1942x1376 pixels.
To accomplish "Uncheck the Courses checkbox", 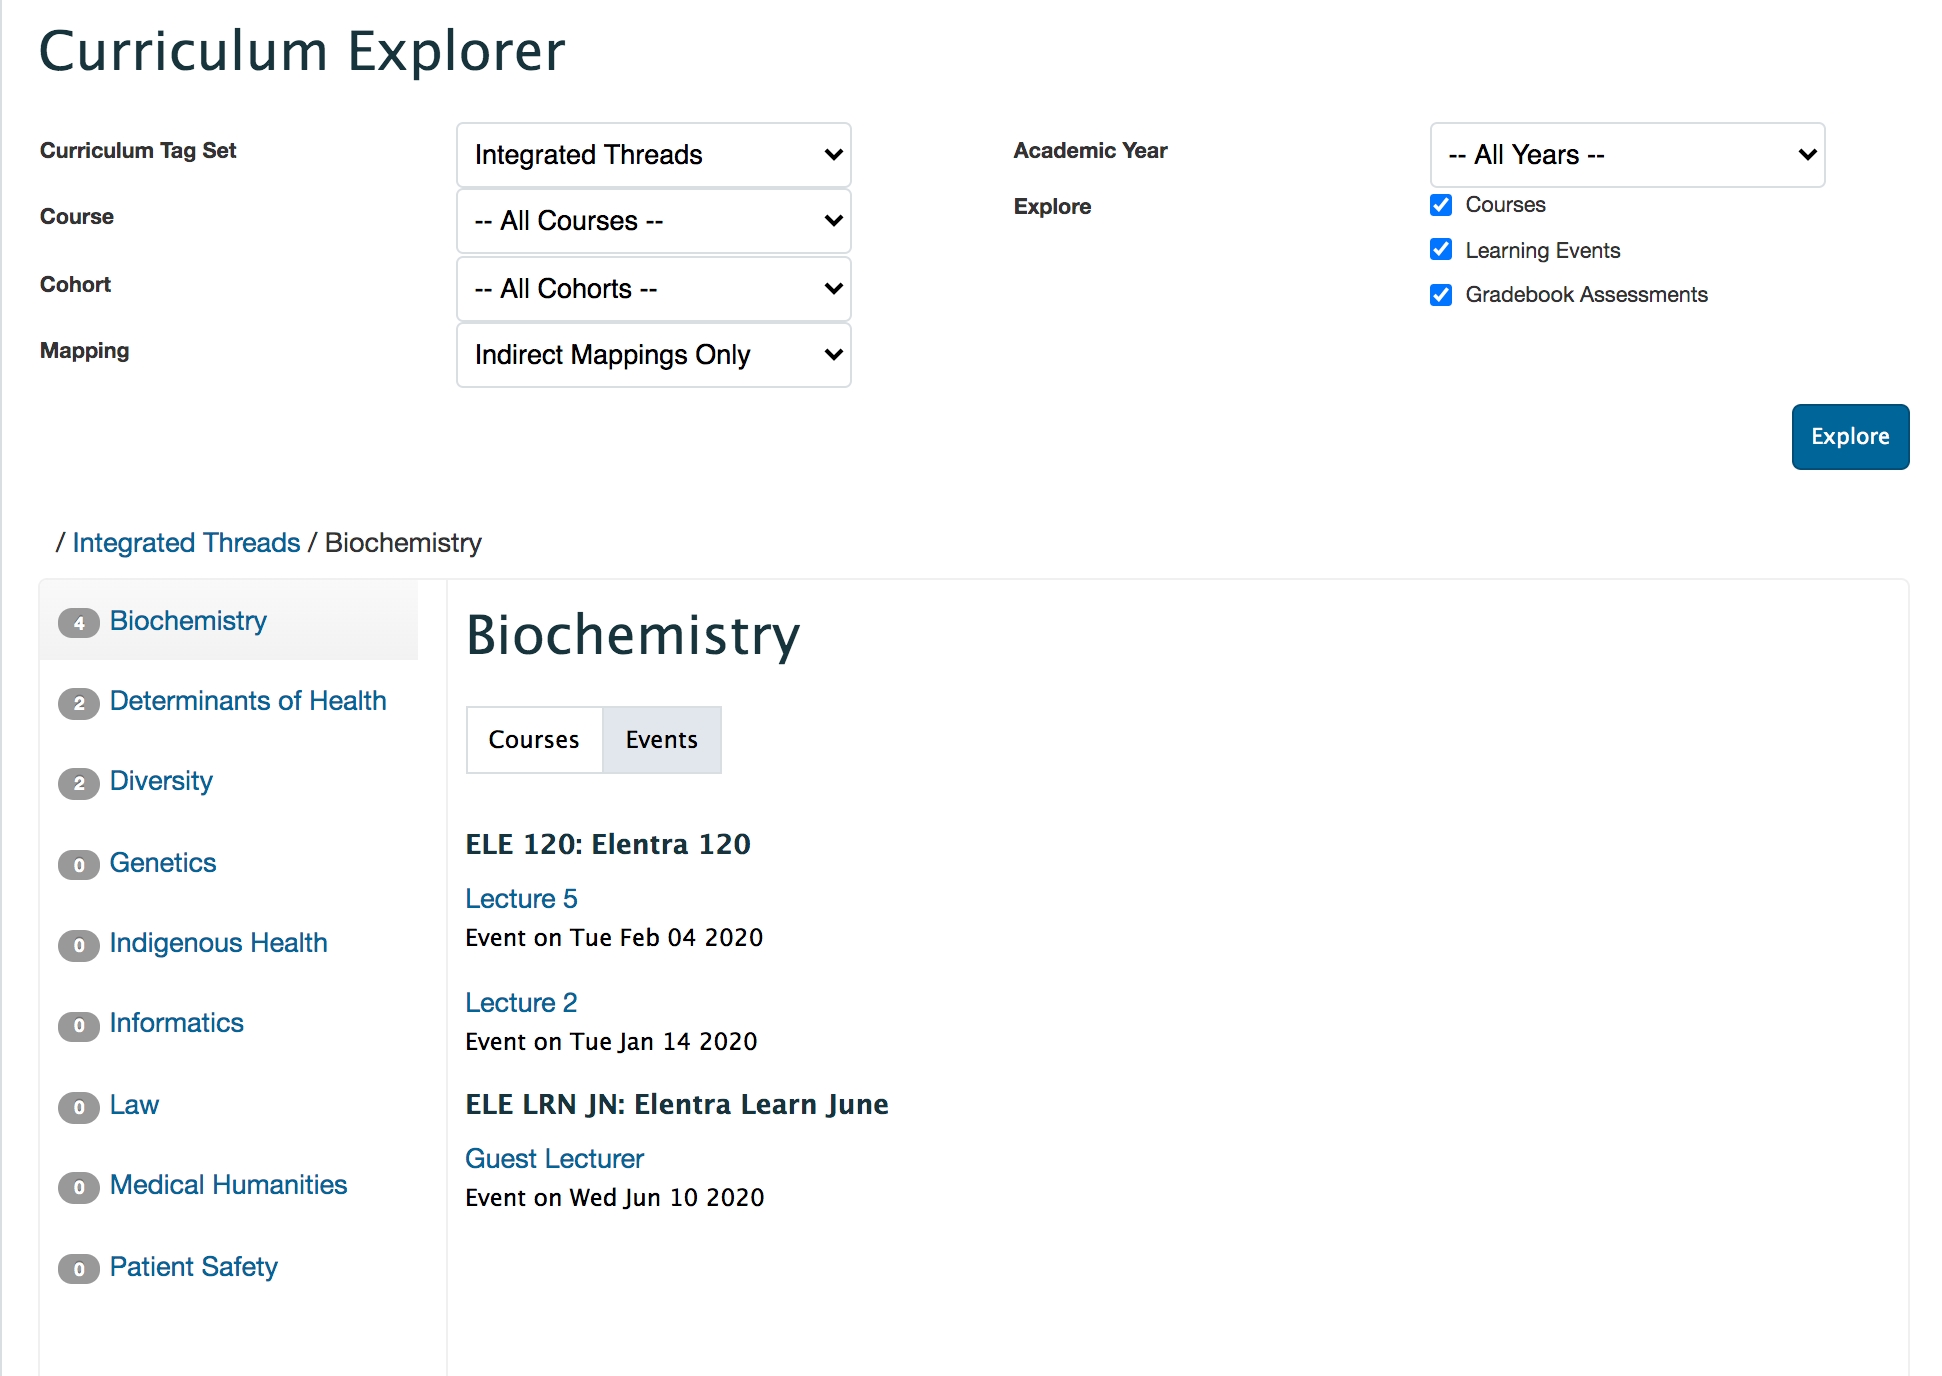I will point(1441,205).
